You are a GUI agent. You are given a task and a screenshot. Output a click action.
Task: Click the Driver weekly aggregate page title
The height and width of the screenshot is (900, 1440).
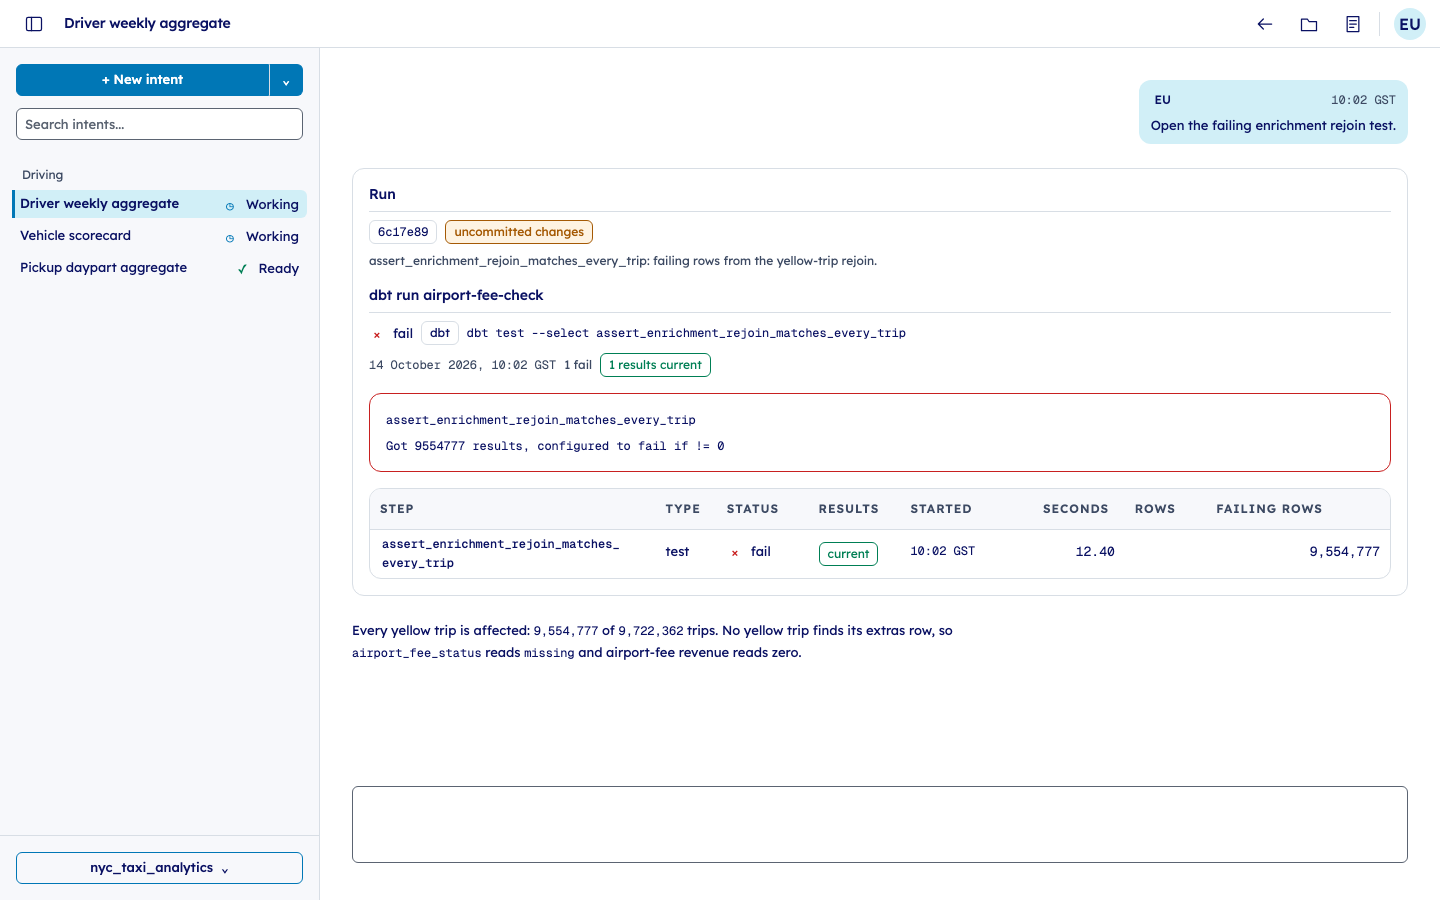tap(147, 23)
